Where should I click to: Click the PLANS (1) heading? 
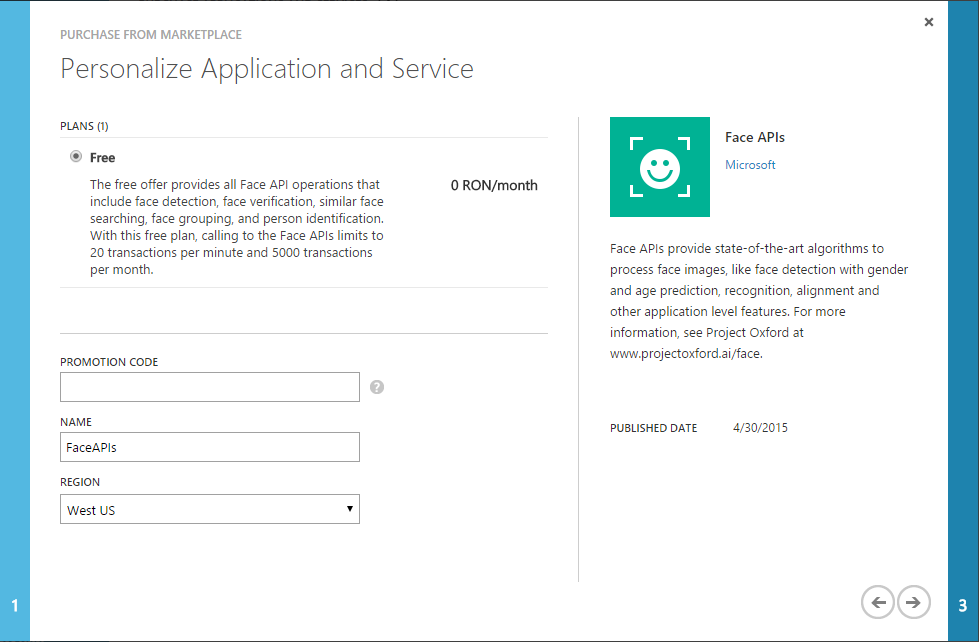tap(84, 126)
